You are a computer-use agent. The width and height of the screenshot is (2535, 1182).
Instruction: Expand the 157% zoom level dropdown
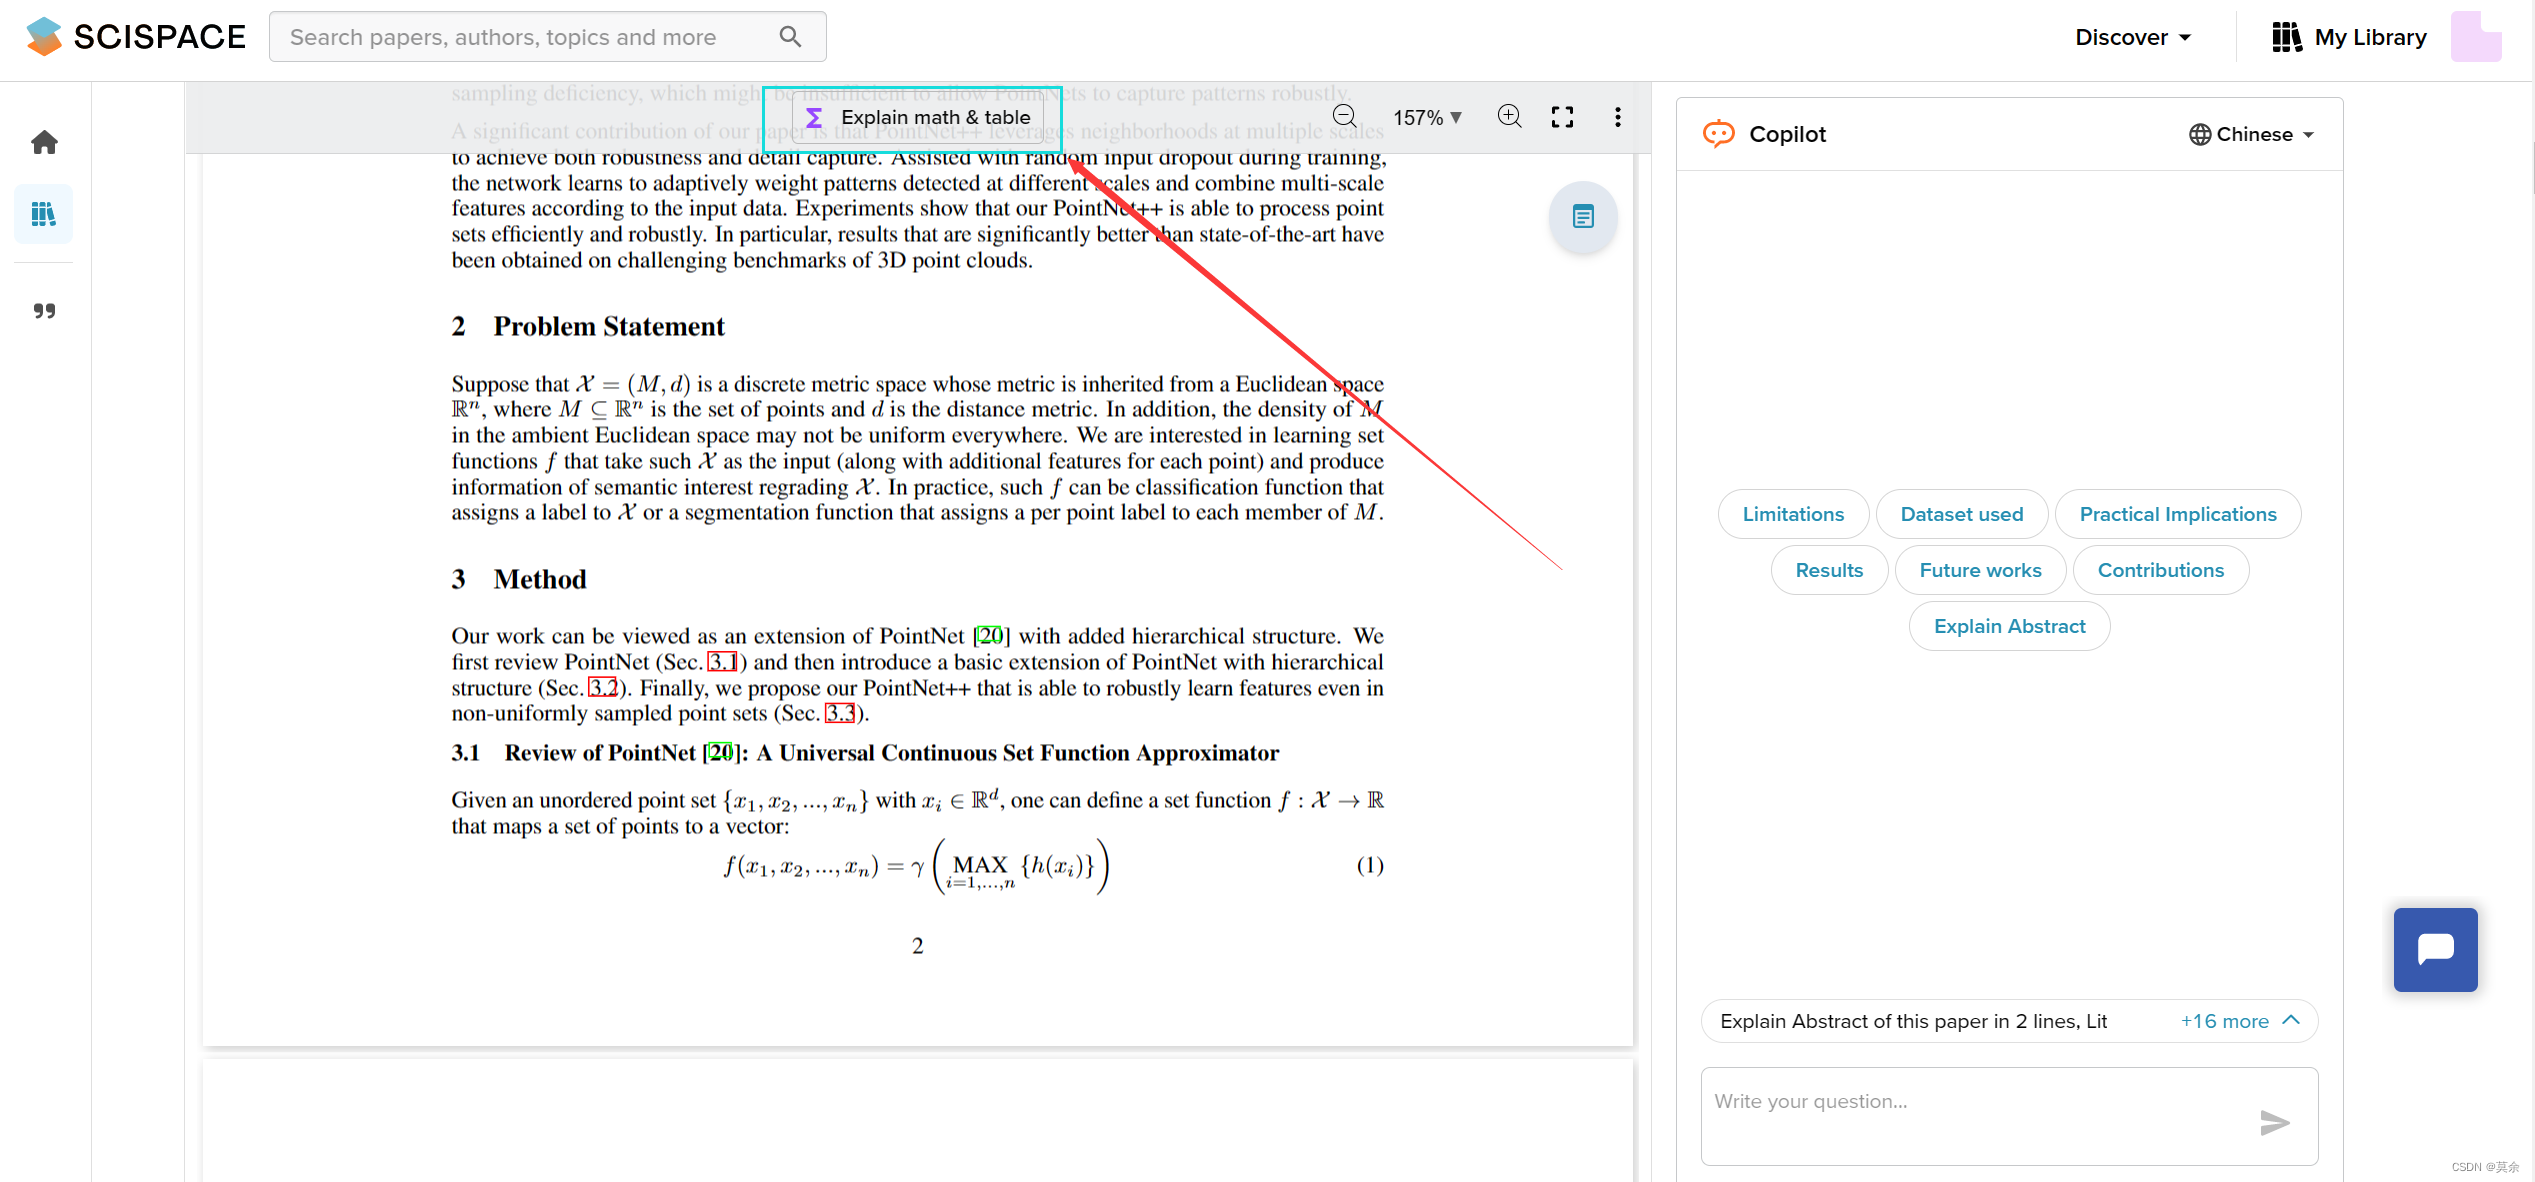[1427, 117]
